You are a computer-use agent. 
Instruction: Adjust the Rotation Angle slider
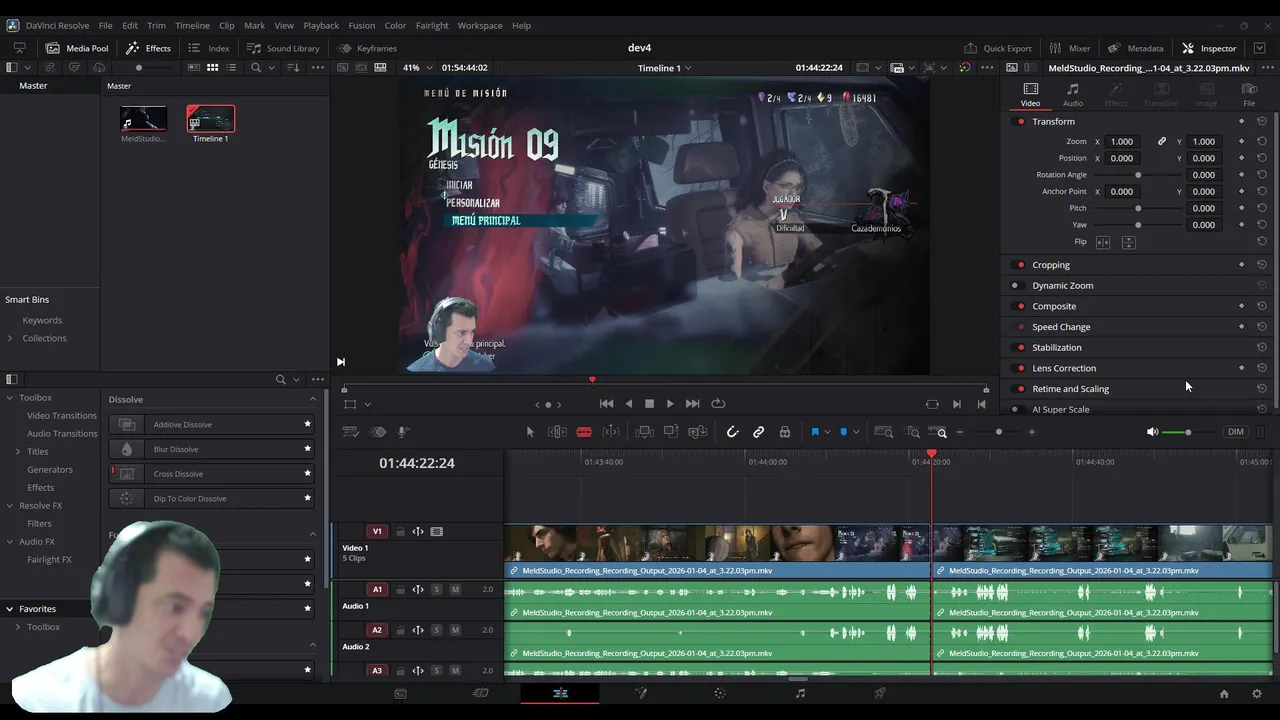pyautogui.click(x=1138, y=175)
